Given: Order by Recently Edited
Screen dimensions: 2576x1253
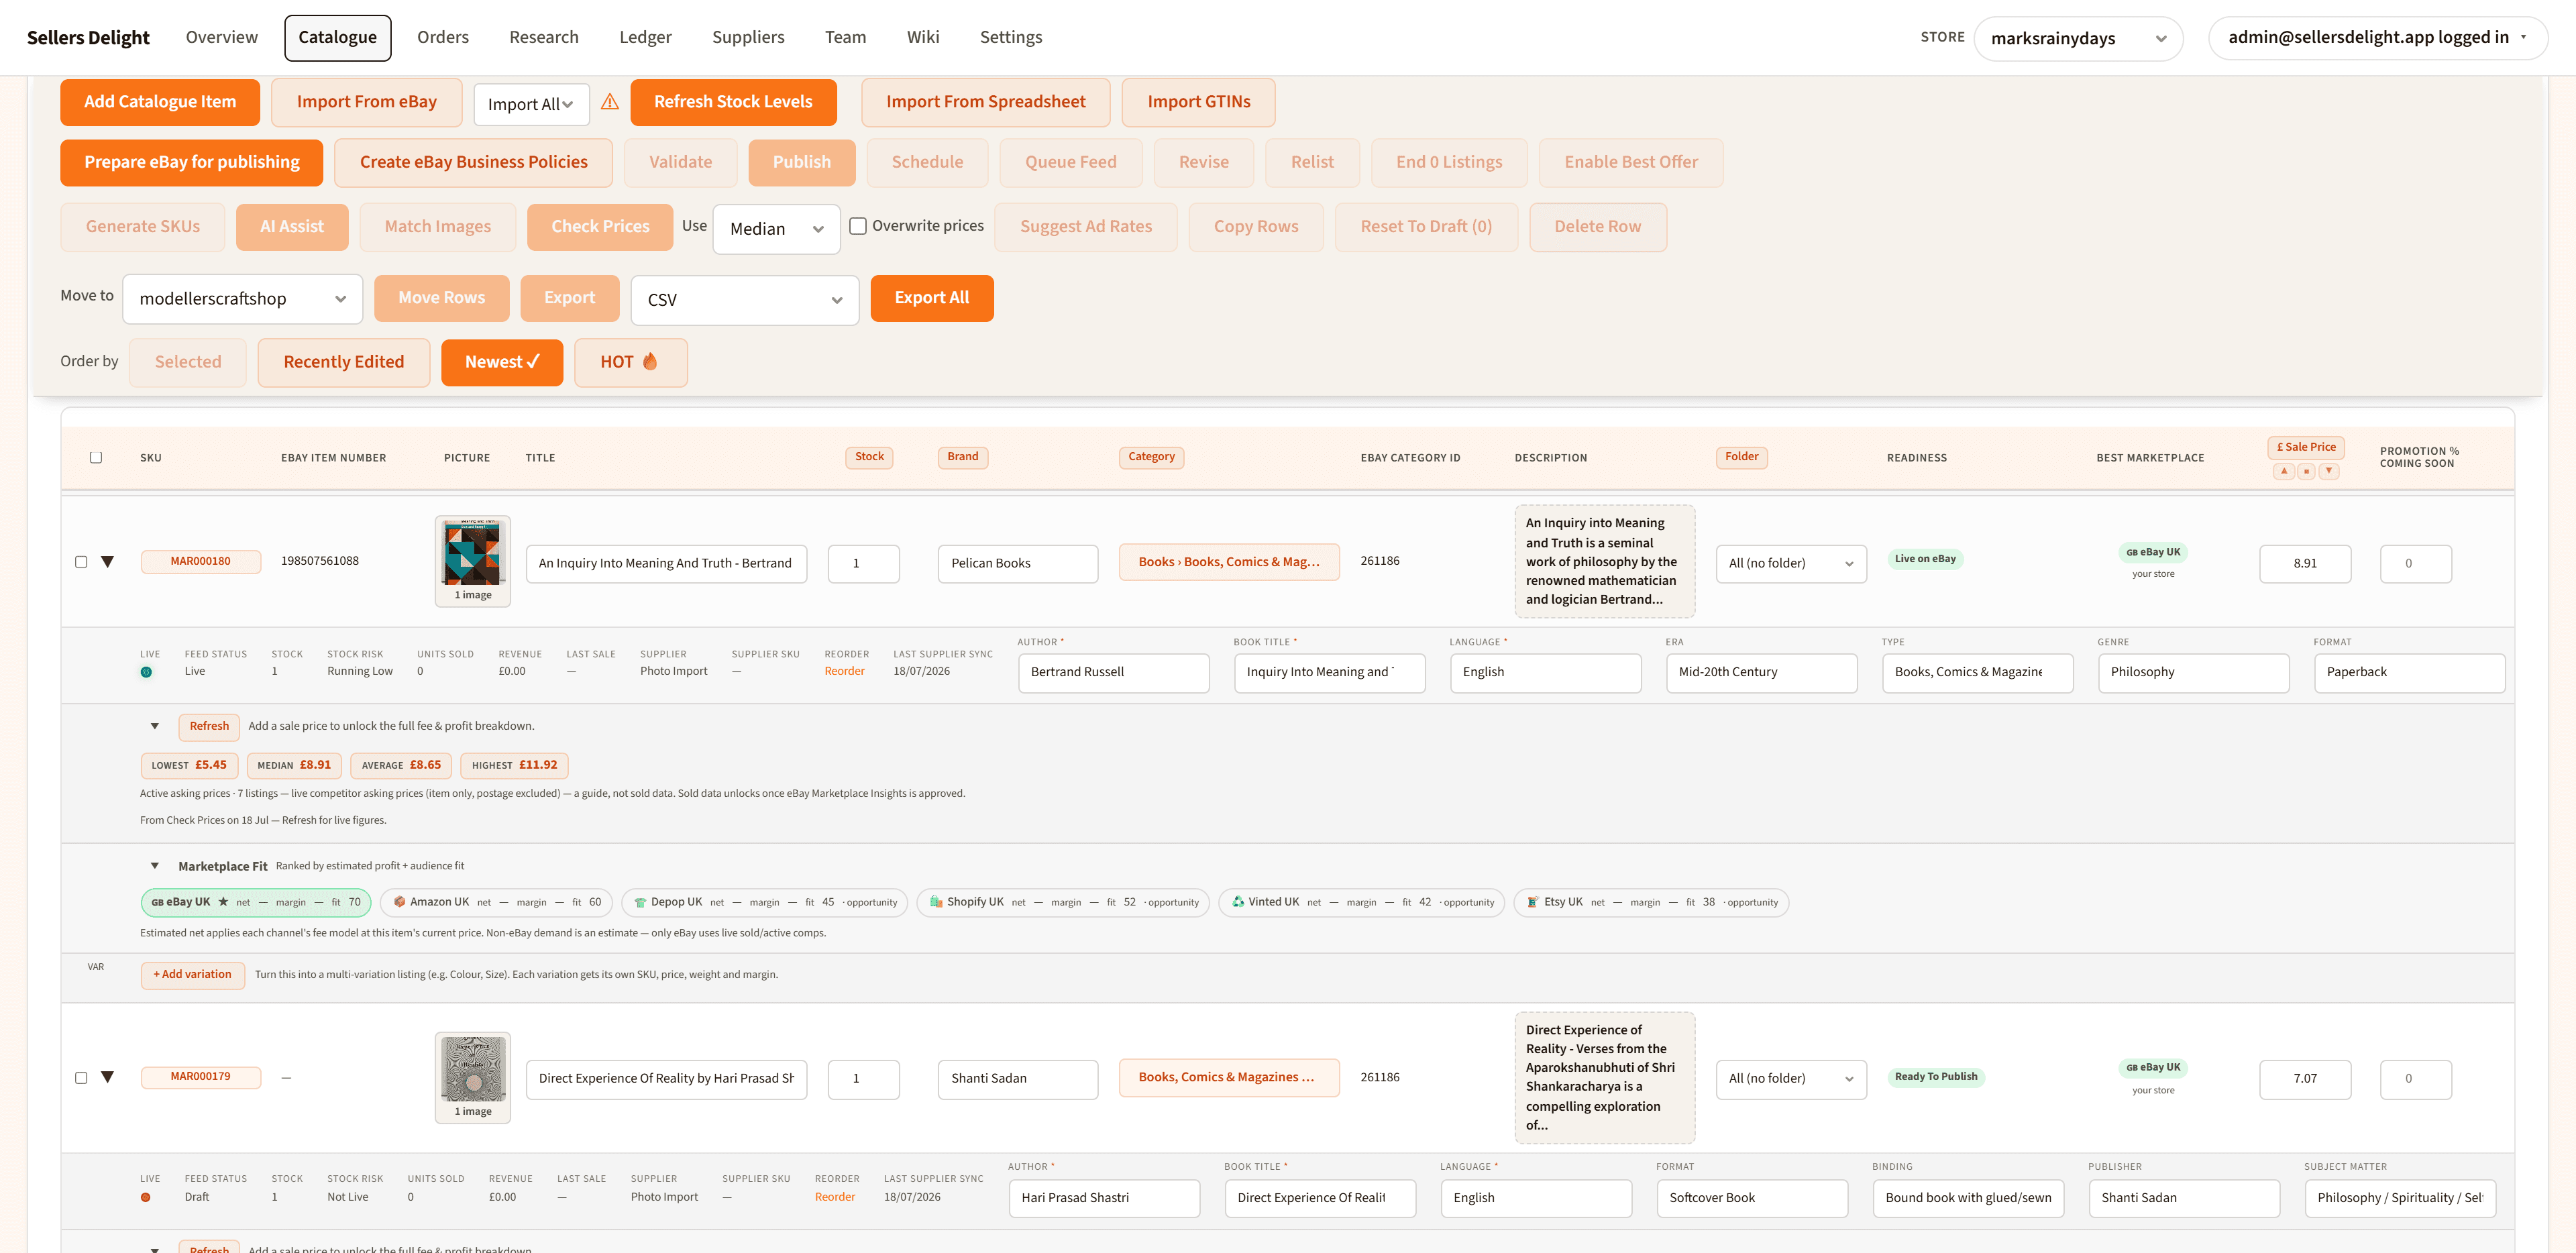Looking at the screenshot, I should tap(344, 362).
